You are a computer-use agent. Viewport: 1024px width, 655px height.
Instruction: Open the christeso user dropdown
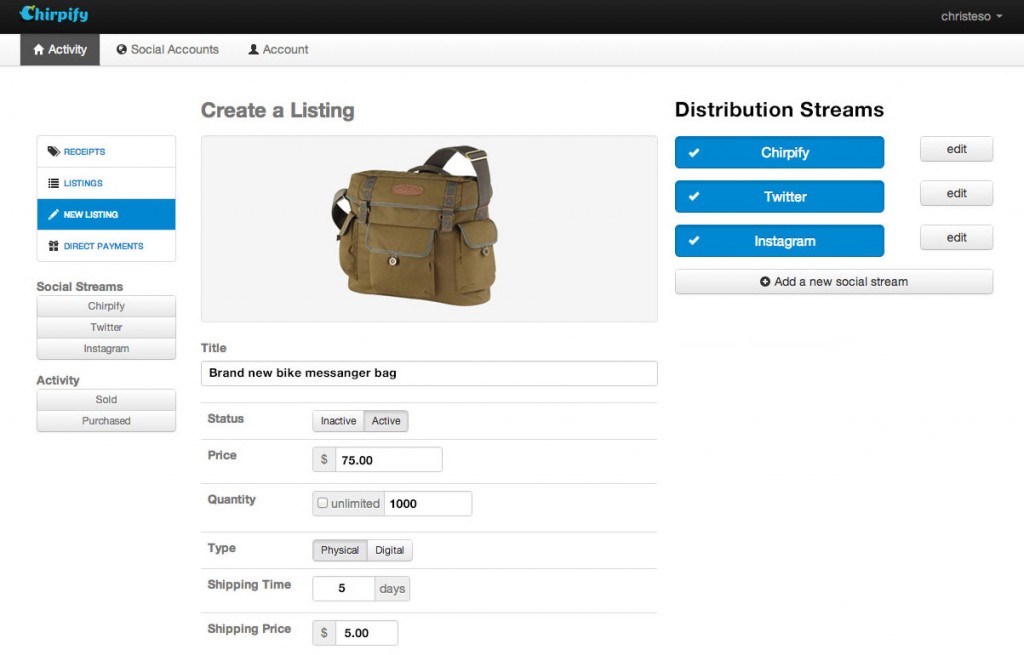coord(971,16)
